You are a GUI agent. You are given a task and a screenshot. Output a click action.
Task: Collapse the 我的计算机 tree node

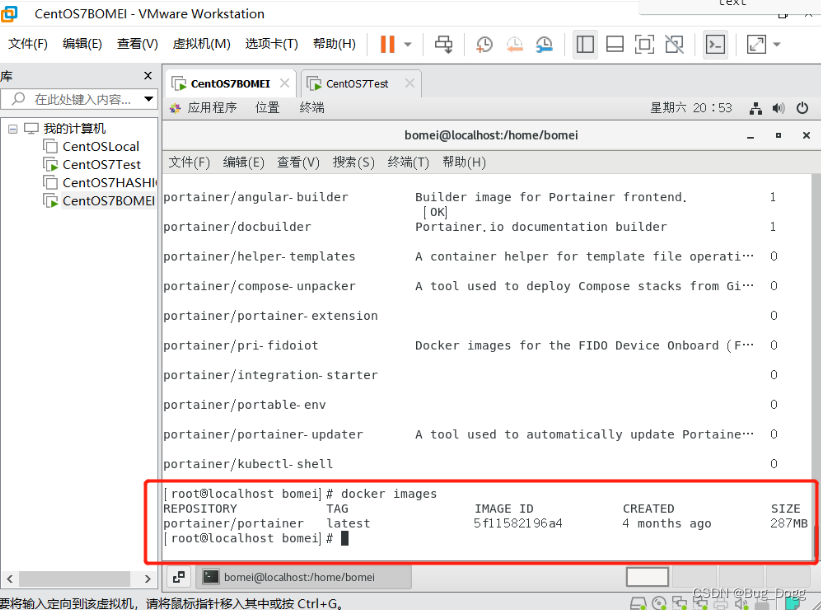(x=13, y=129)
